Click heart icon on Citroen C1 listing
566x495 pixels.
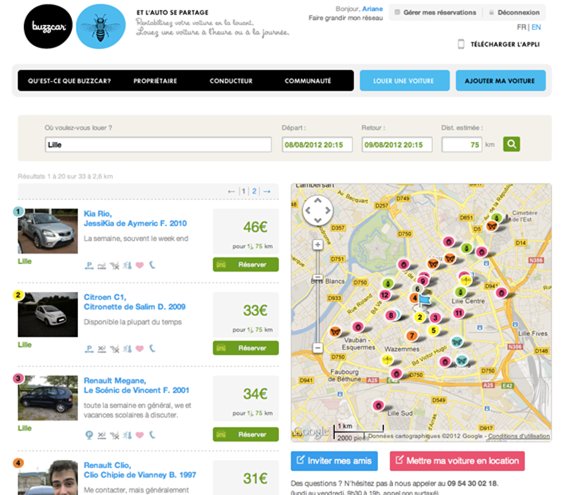pos(140,349)
